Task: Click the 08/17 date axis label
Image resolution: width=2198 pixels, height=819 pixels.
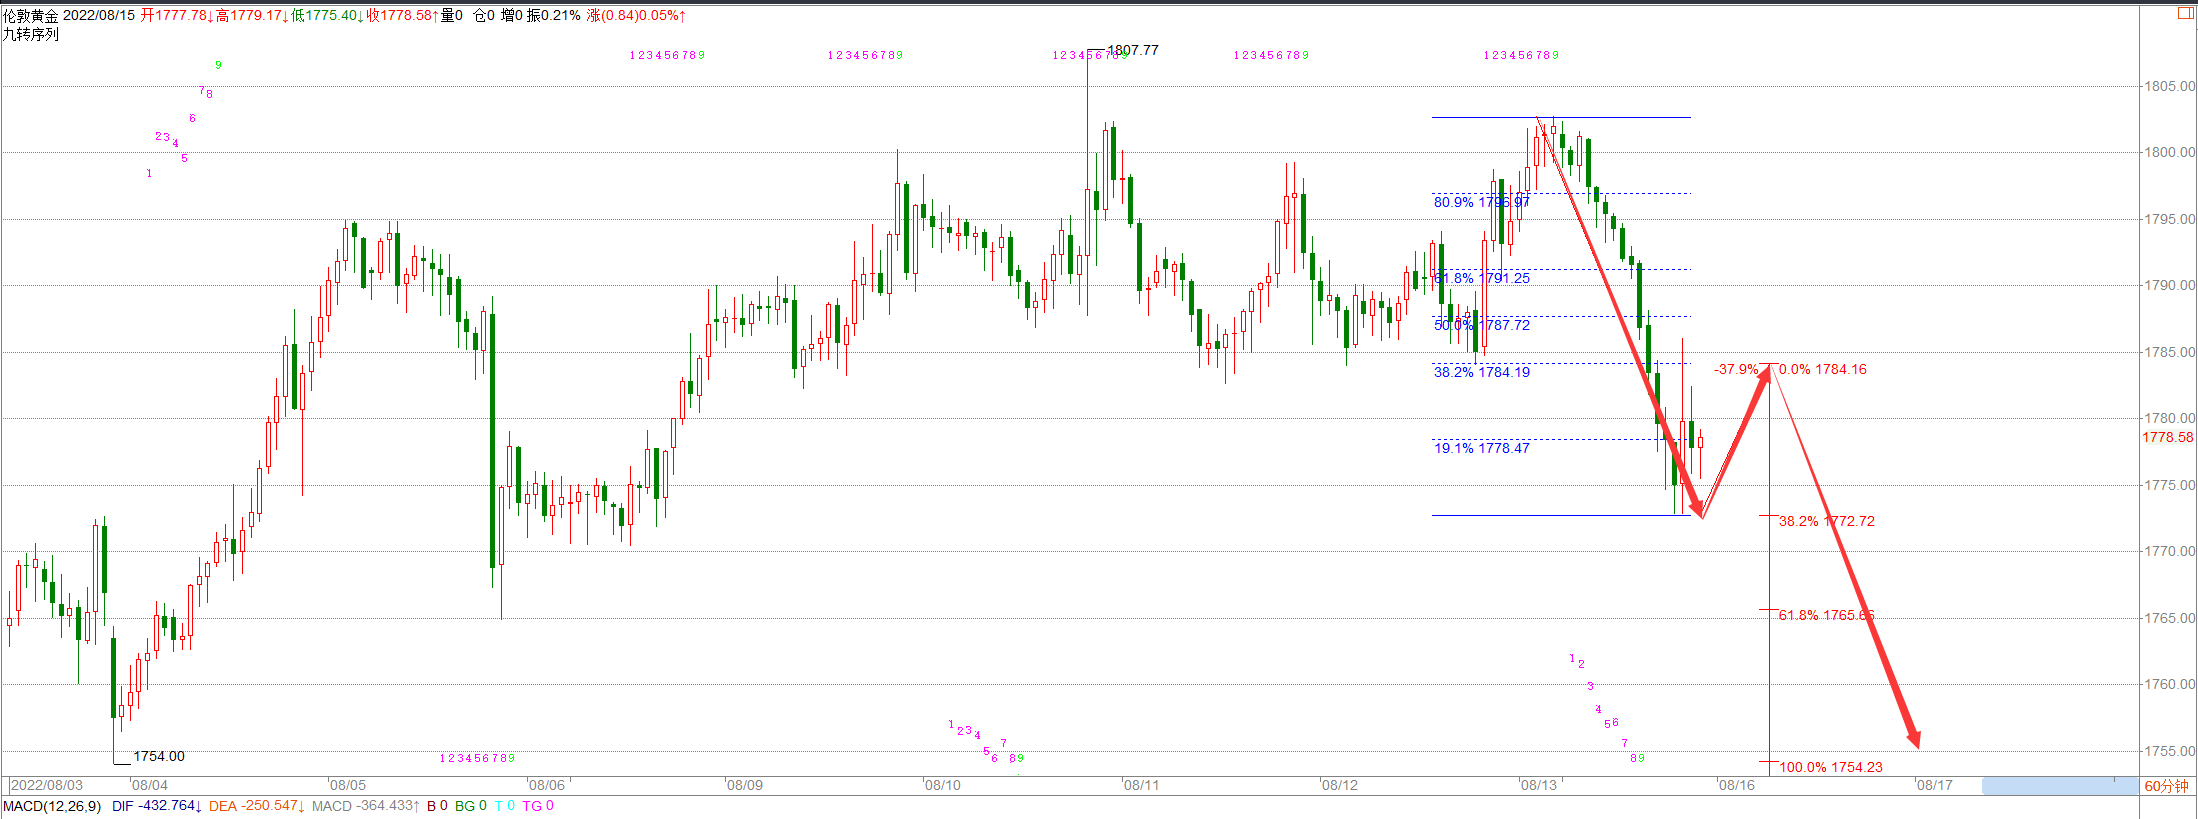Action: point(1935,785)
